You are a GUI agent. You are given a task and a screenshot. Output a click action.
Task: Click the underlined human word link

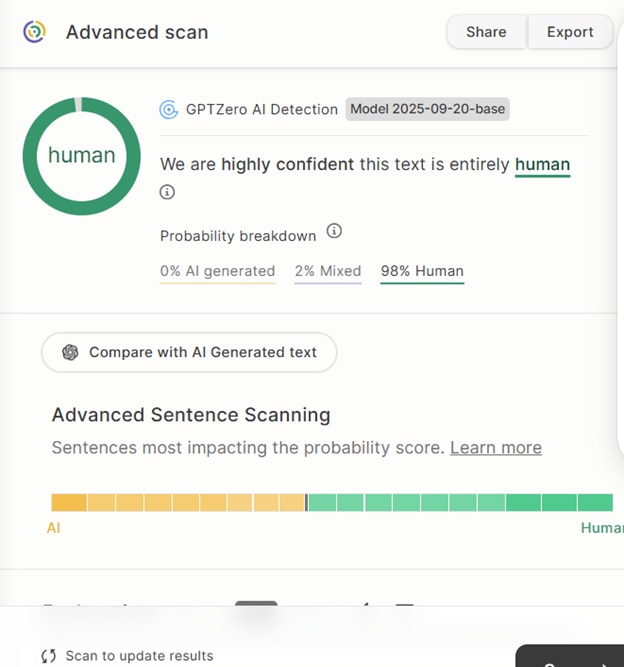(542, 164)
